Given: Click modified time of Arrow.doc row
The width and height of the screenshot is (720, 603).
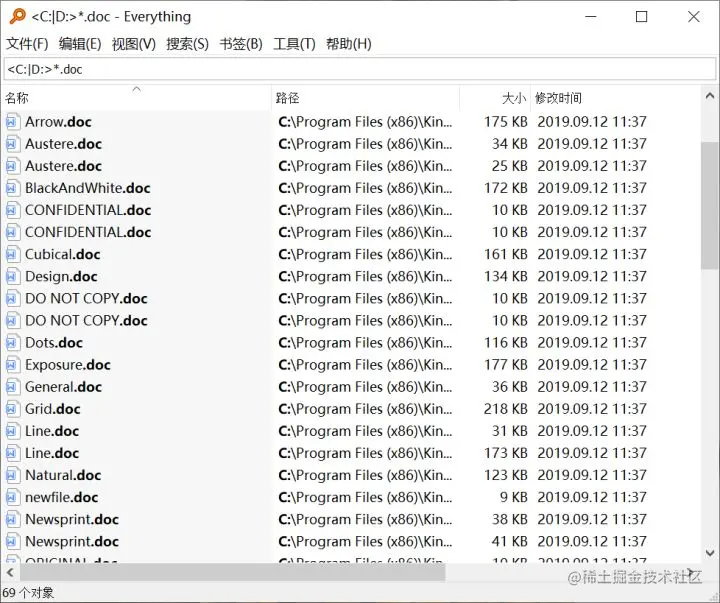Looking at the screenshot, I should click(x=592, y=122).
